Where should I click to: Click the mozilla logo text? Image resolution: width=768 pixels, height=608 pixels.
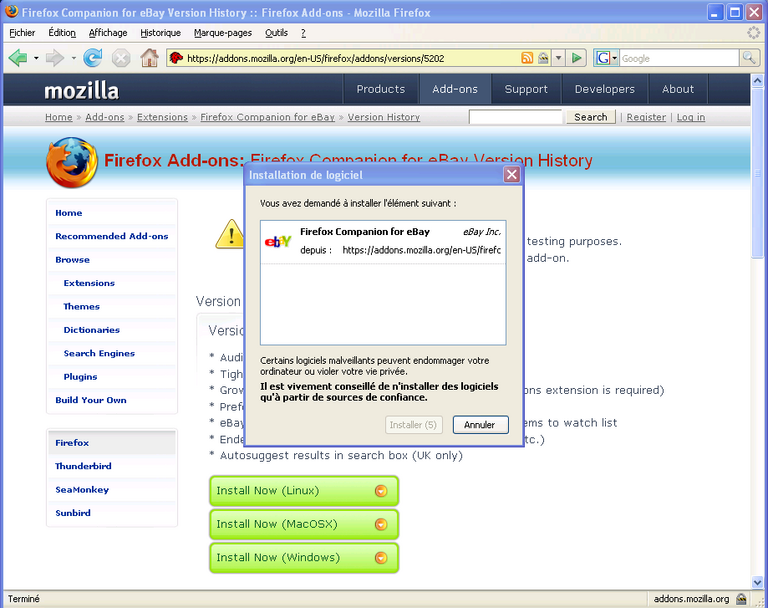[81, 91]
